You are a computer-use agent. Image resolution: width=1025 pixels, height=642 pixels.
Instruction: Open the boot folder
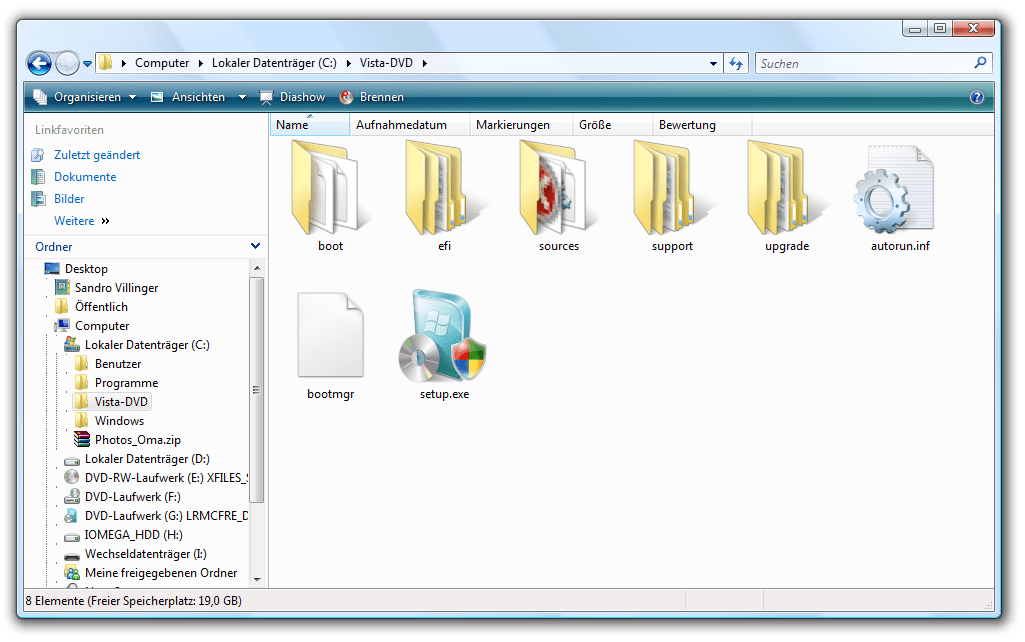[x=330, y=190]
